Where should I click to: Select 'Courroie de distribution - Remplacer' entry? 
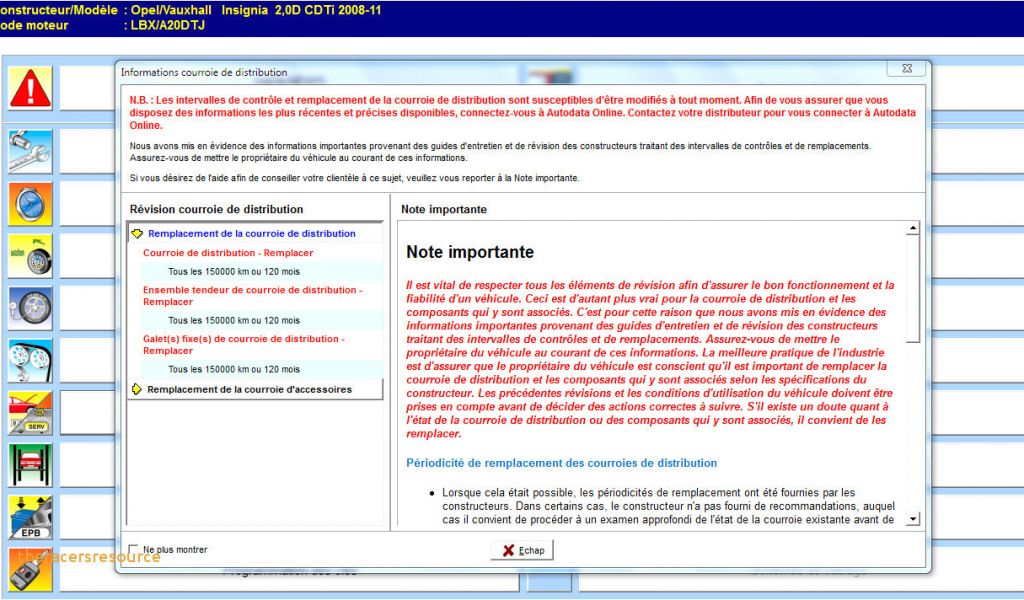[228, 253]
